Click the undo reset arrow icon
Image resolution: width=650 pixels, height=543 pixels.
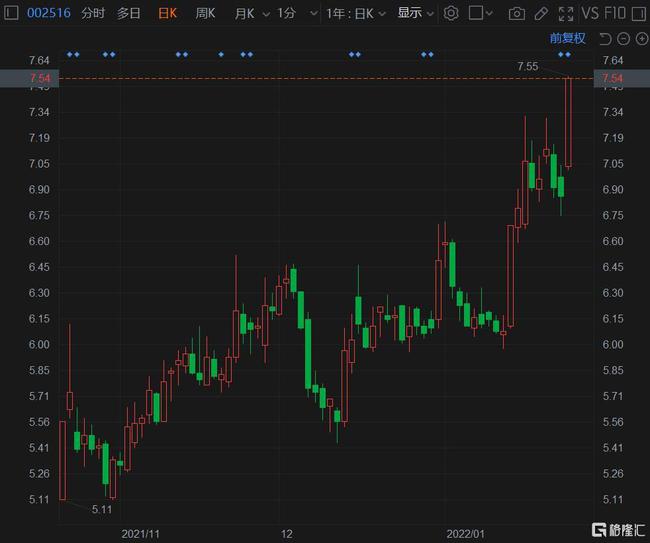tap(604, 39)
